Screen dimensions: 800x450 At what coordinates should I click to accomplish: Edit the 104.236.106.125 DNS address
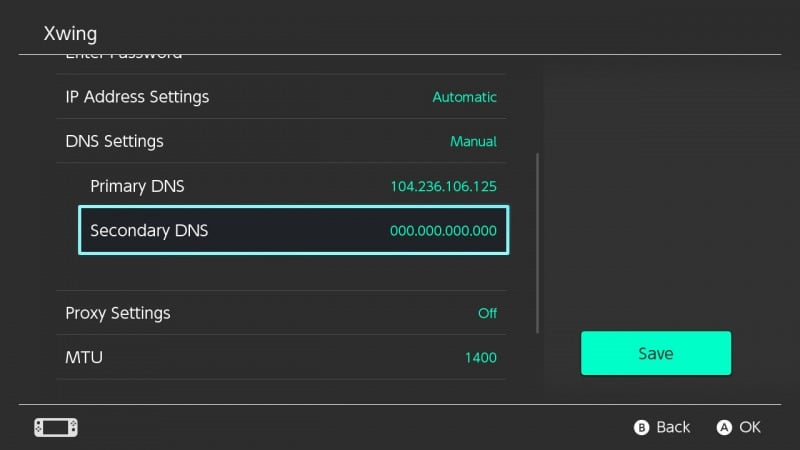[443, 186]
